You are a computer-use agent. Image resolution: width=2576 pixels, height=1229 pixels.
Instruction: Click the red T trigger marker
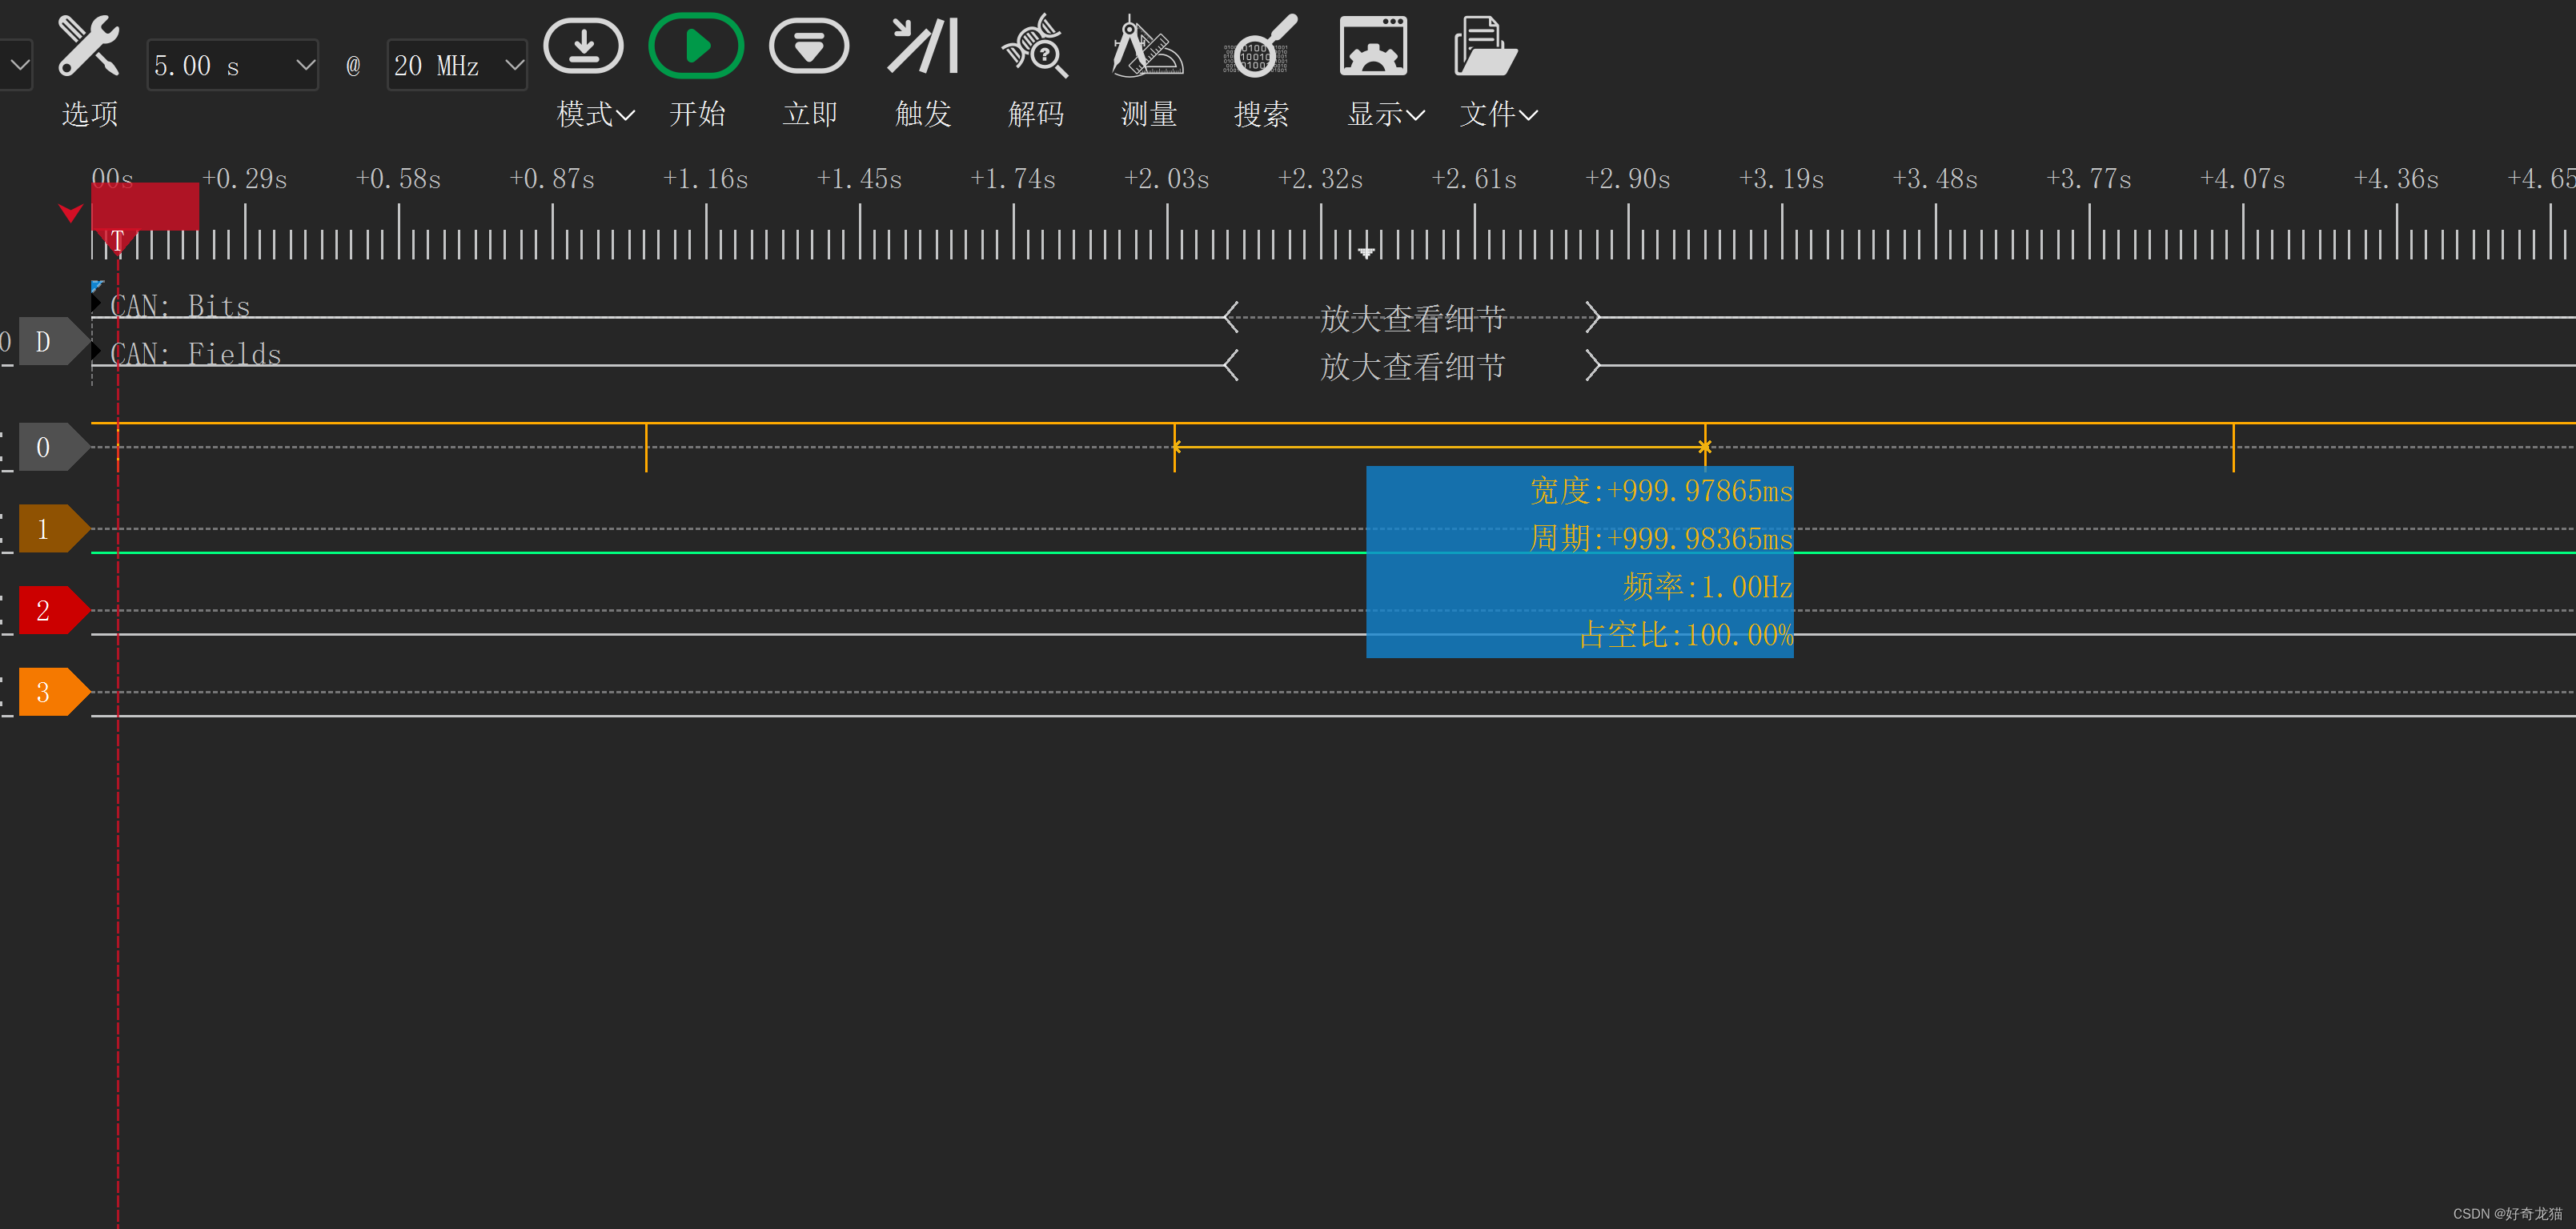pyautogui.click(x=118, y=240)
